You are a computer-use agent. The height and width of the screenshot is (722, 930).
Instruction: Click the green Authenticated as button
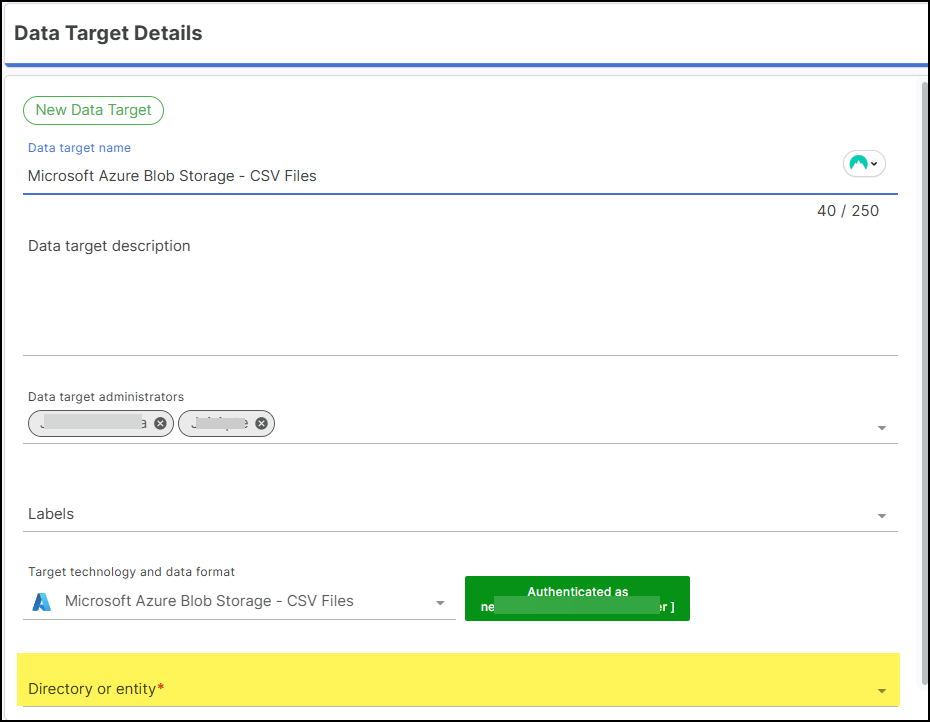577,599
